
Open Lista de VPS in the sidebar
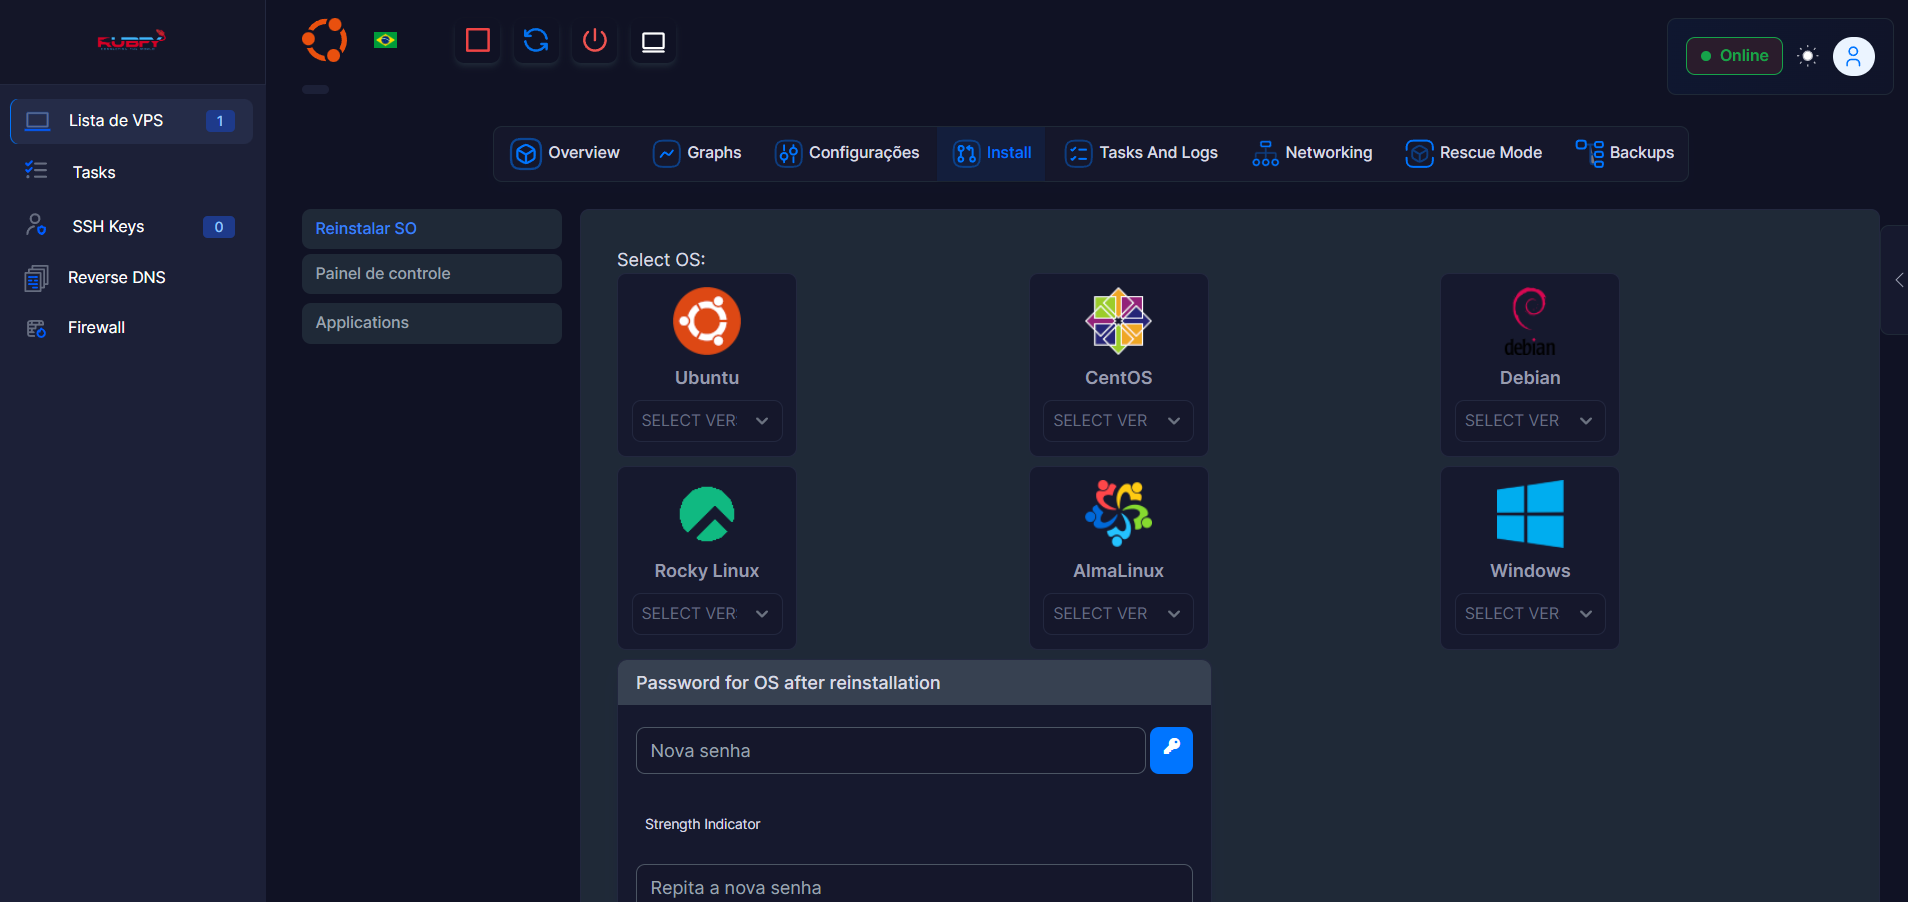click(131, 121)
